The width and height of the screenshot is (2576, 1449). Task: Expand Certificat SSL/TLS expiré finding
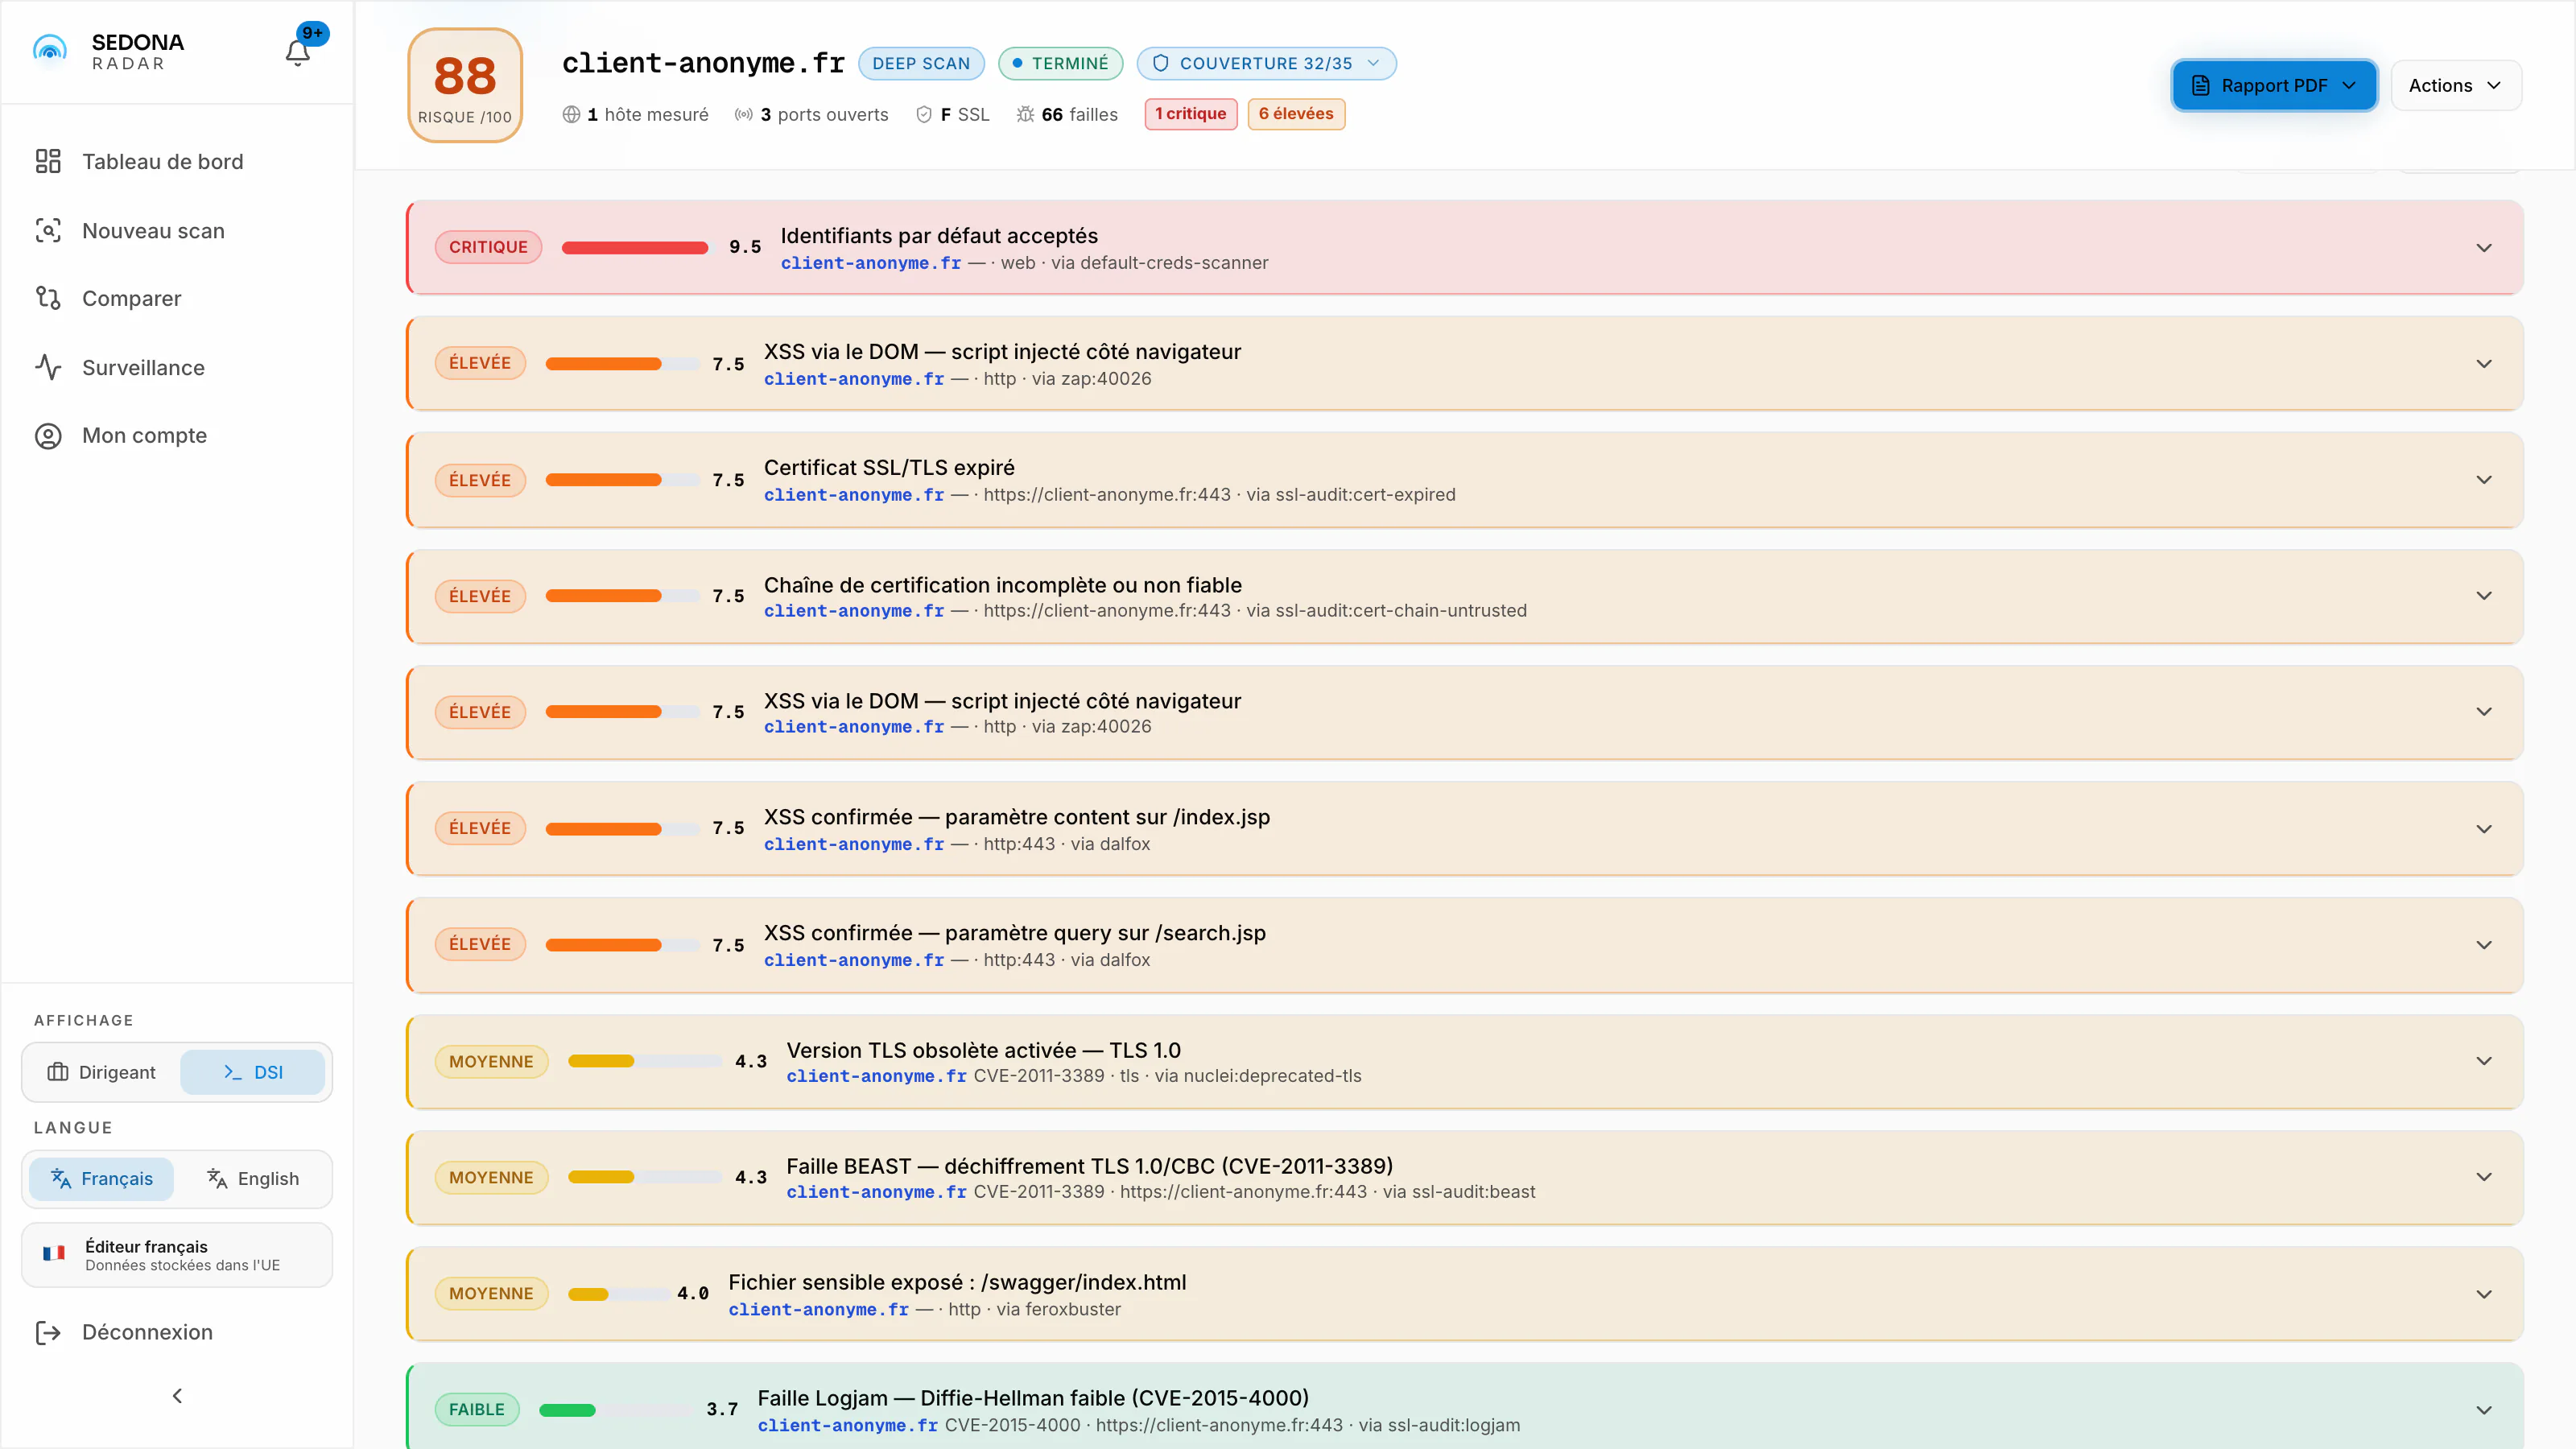1464,480
